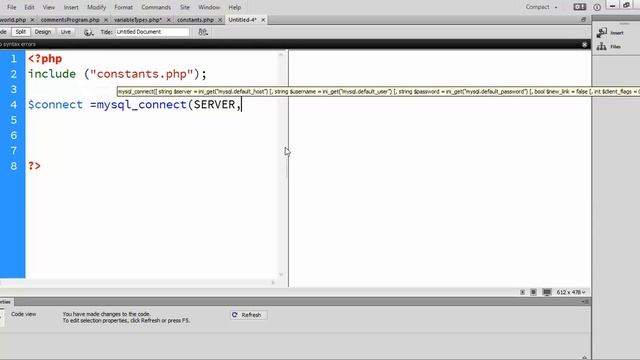Open the Window menu
Screen dimensions: 640x360
209,7
